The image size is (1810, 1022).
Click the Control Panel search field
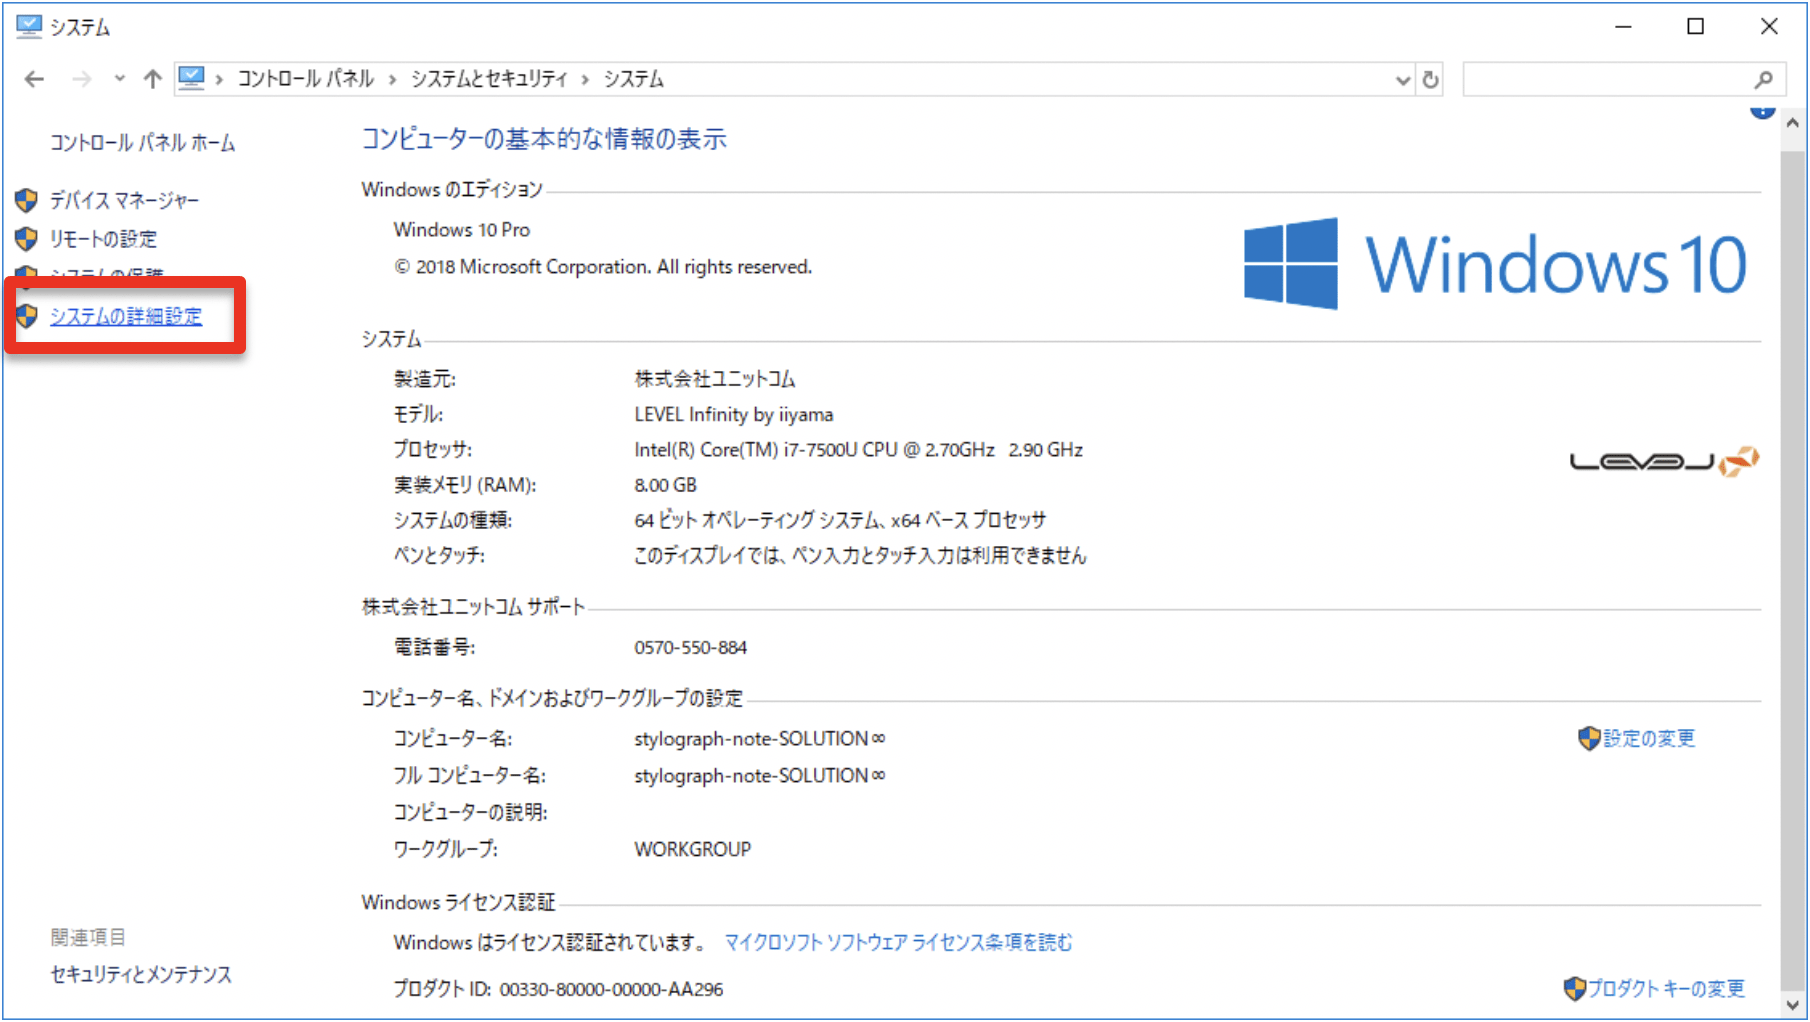(1623, 80)
